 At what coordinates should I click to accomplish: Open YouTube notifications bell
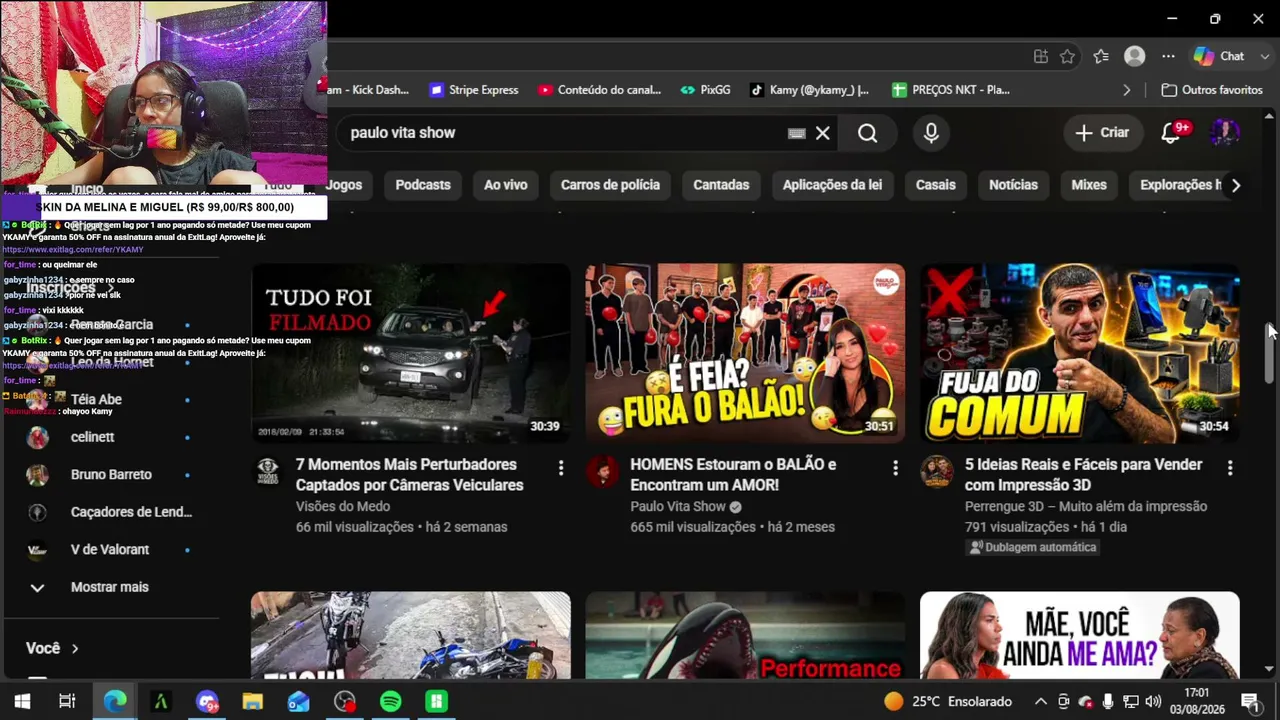pos(1170,133)
